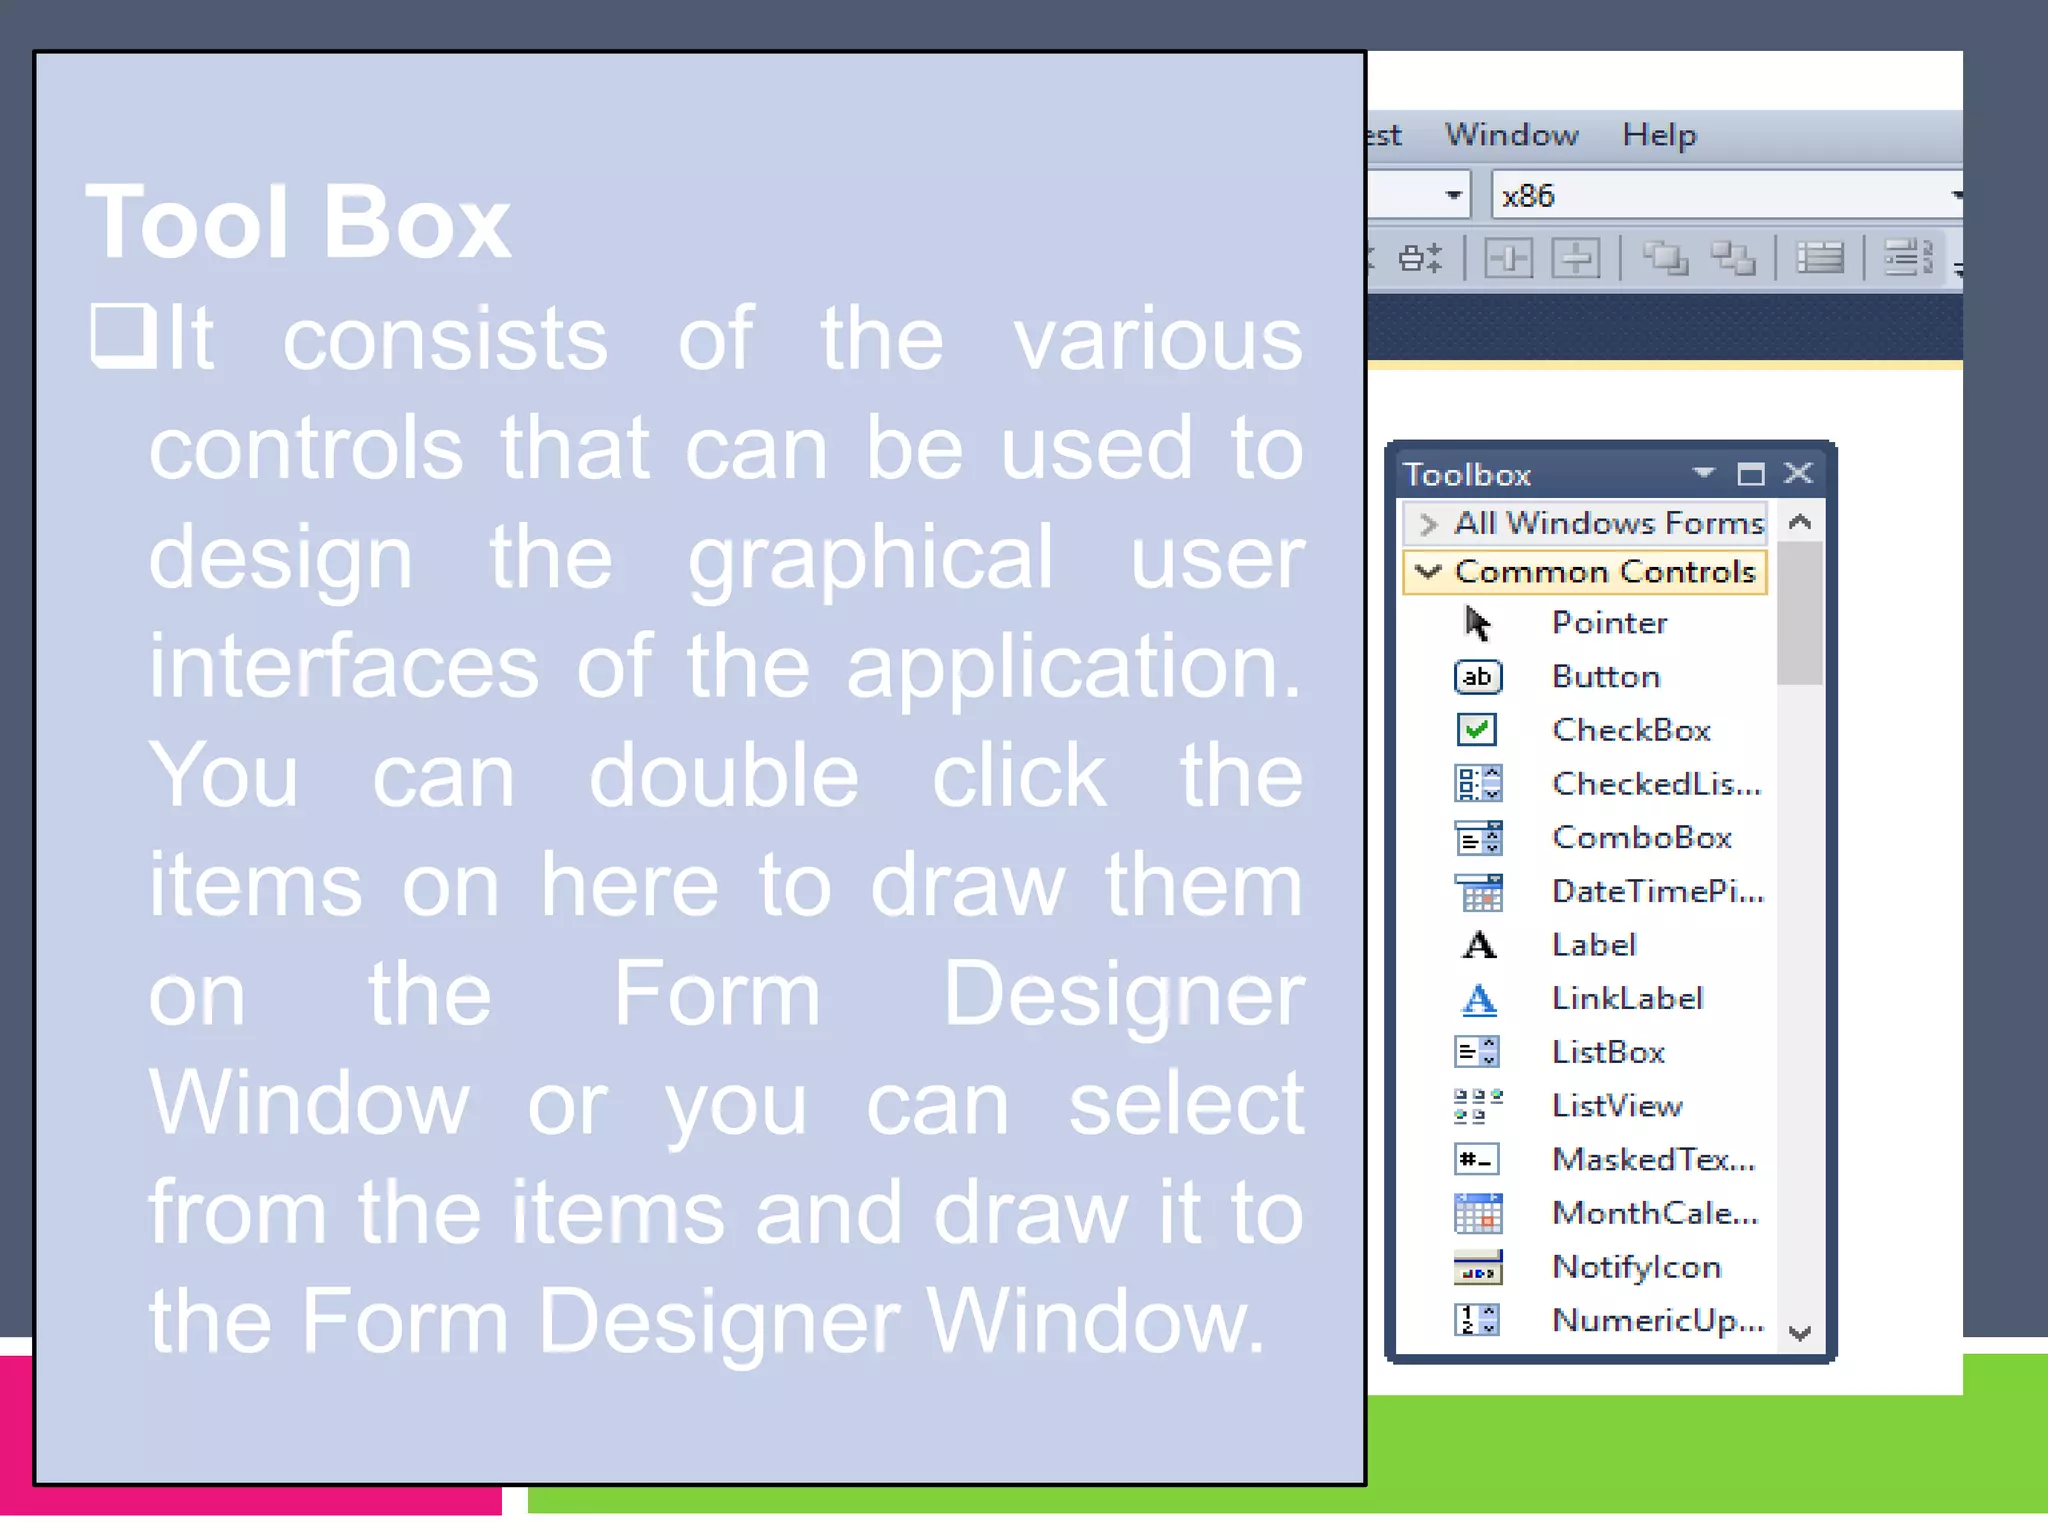Pick the ListView control icon

point(1477,1106)
